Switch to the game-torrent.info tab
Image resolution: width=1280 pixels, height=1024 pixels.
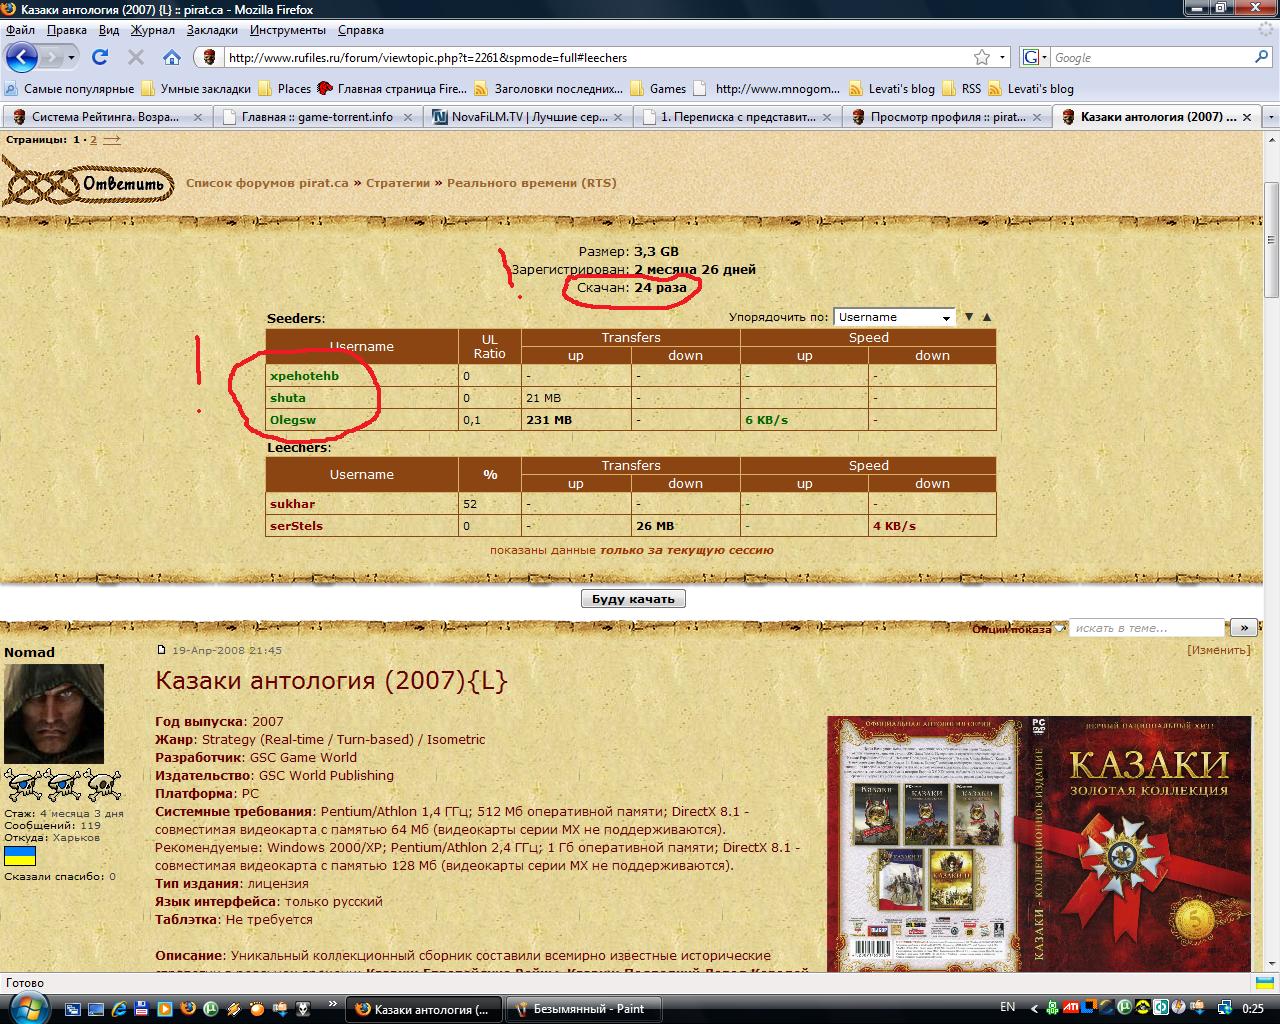(x=318, y=117)
